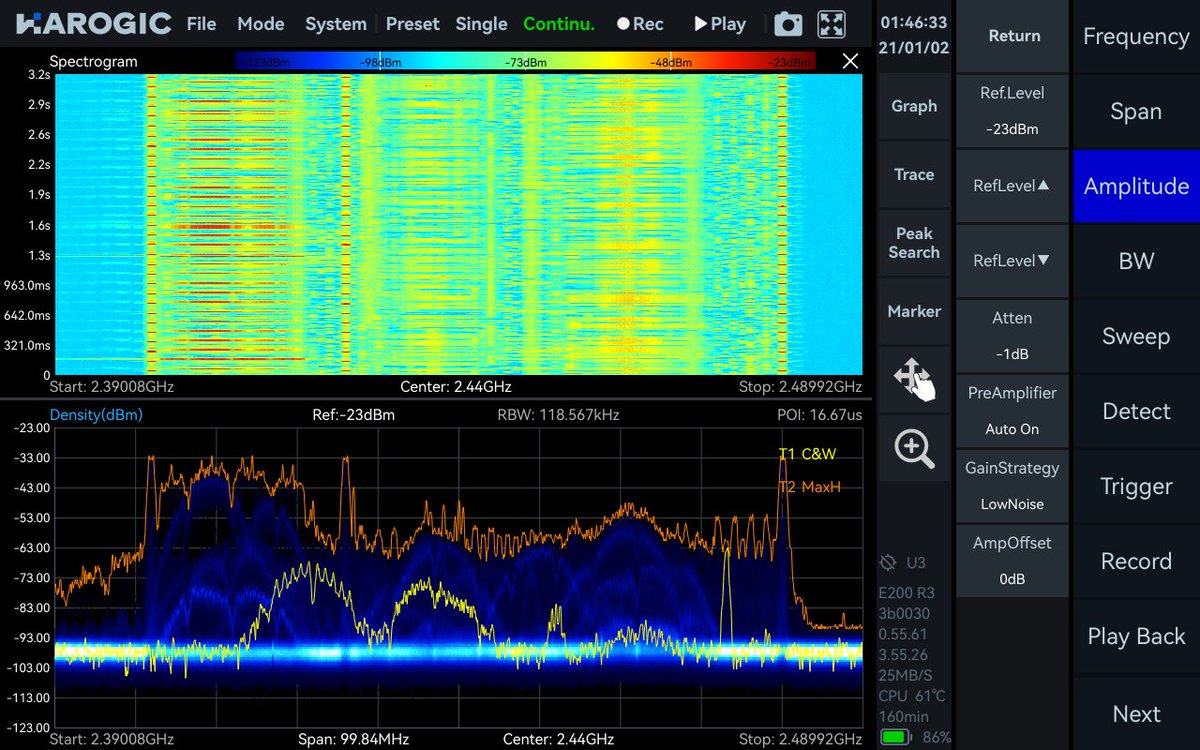Select the pan/move touch tool
This screenshot has width=1200, height=750.
(914, 380)
